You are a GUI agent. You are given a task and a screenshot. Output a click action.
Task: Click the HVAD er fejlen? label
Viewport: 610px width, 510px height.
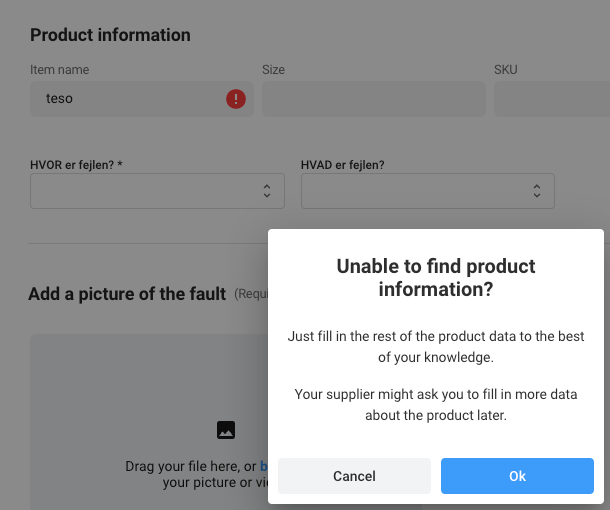click(x=342, y=165)
